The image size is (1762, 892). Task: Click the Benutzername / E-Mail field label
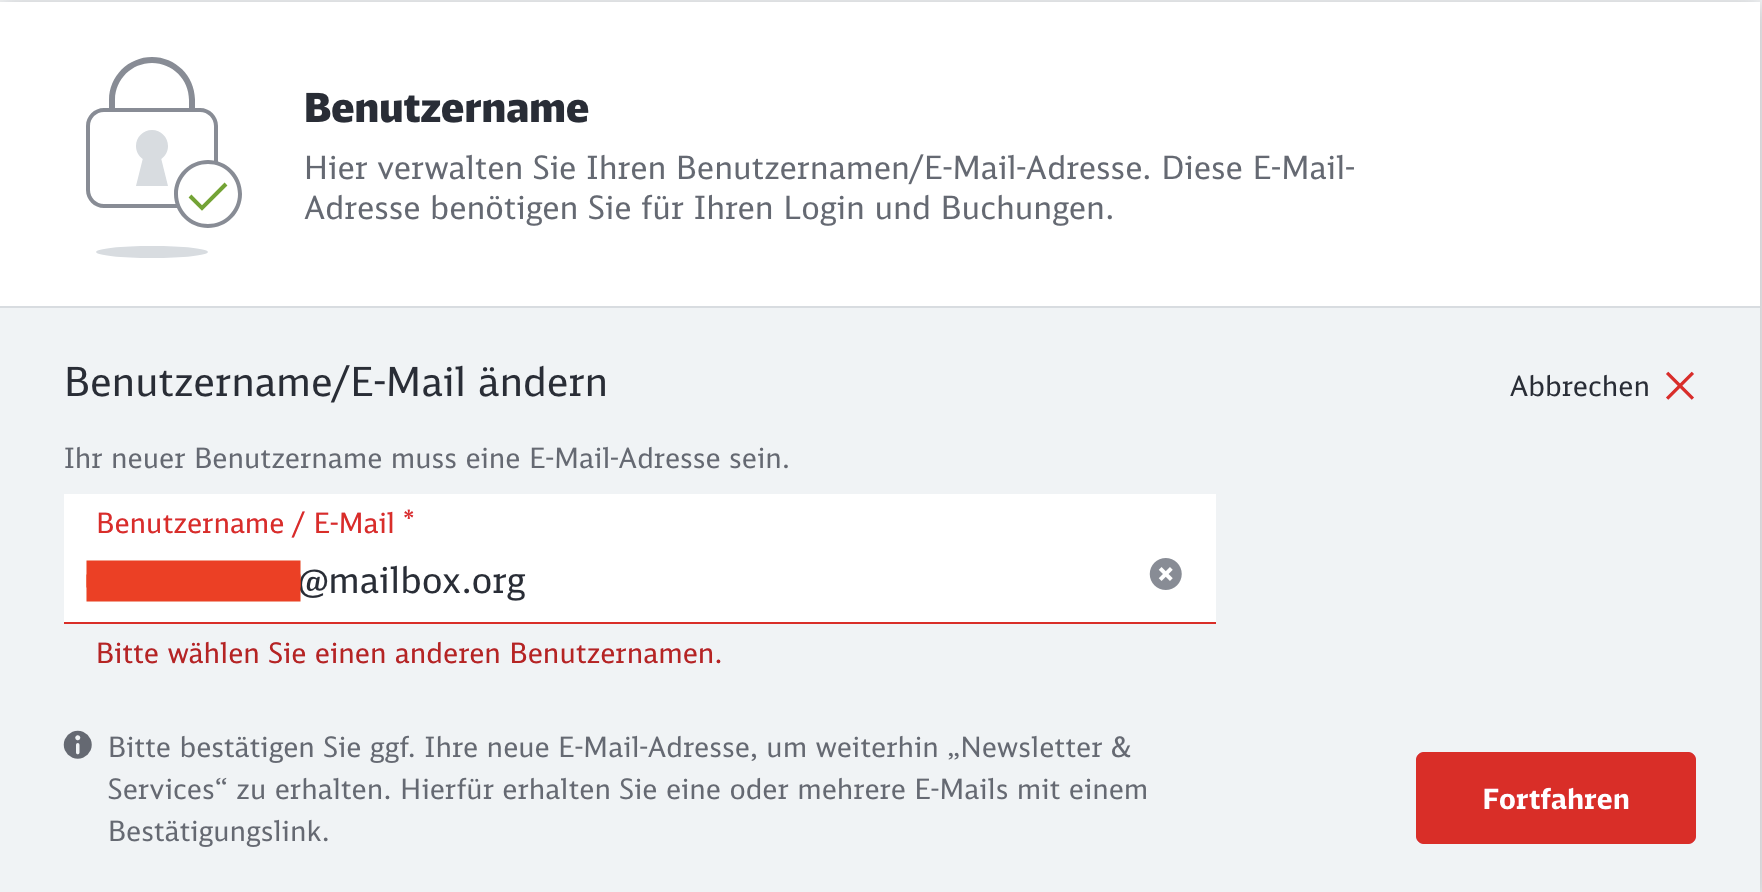pyautogui.click(x=245, y=524)
